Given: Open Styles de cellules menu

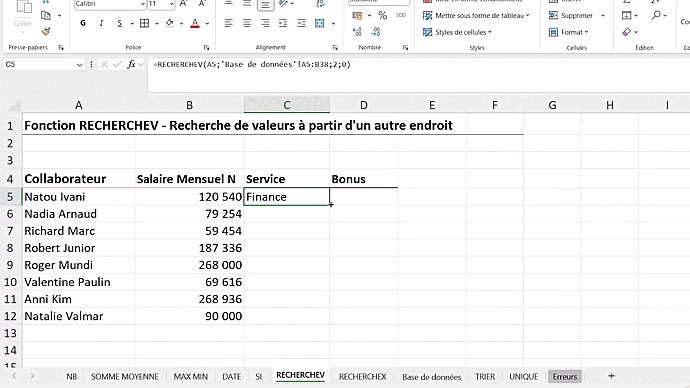Looking at the screenshot, I should coord(457,32).
